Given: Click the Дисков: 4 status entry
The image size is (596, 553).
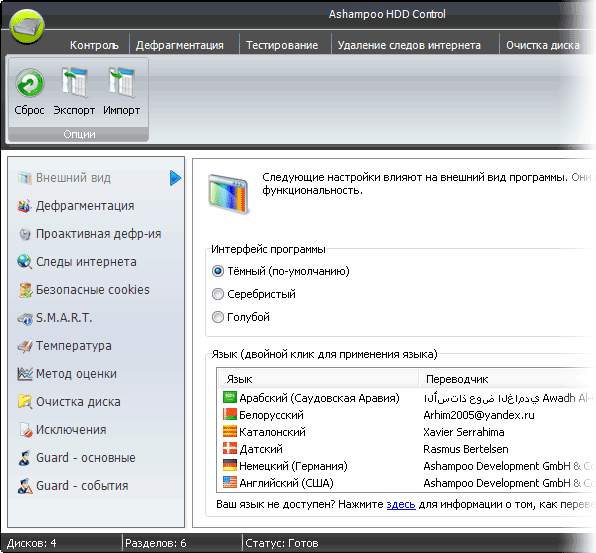Looking at the screenshot, I should click(32, 543).
